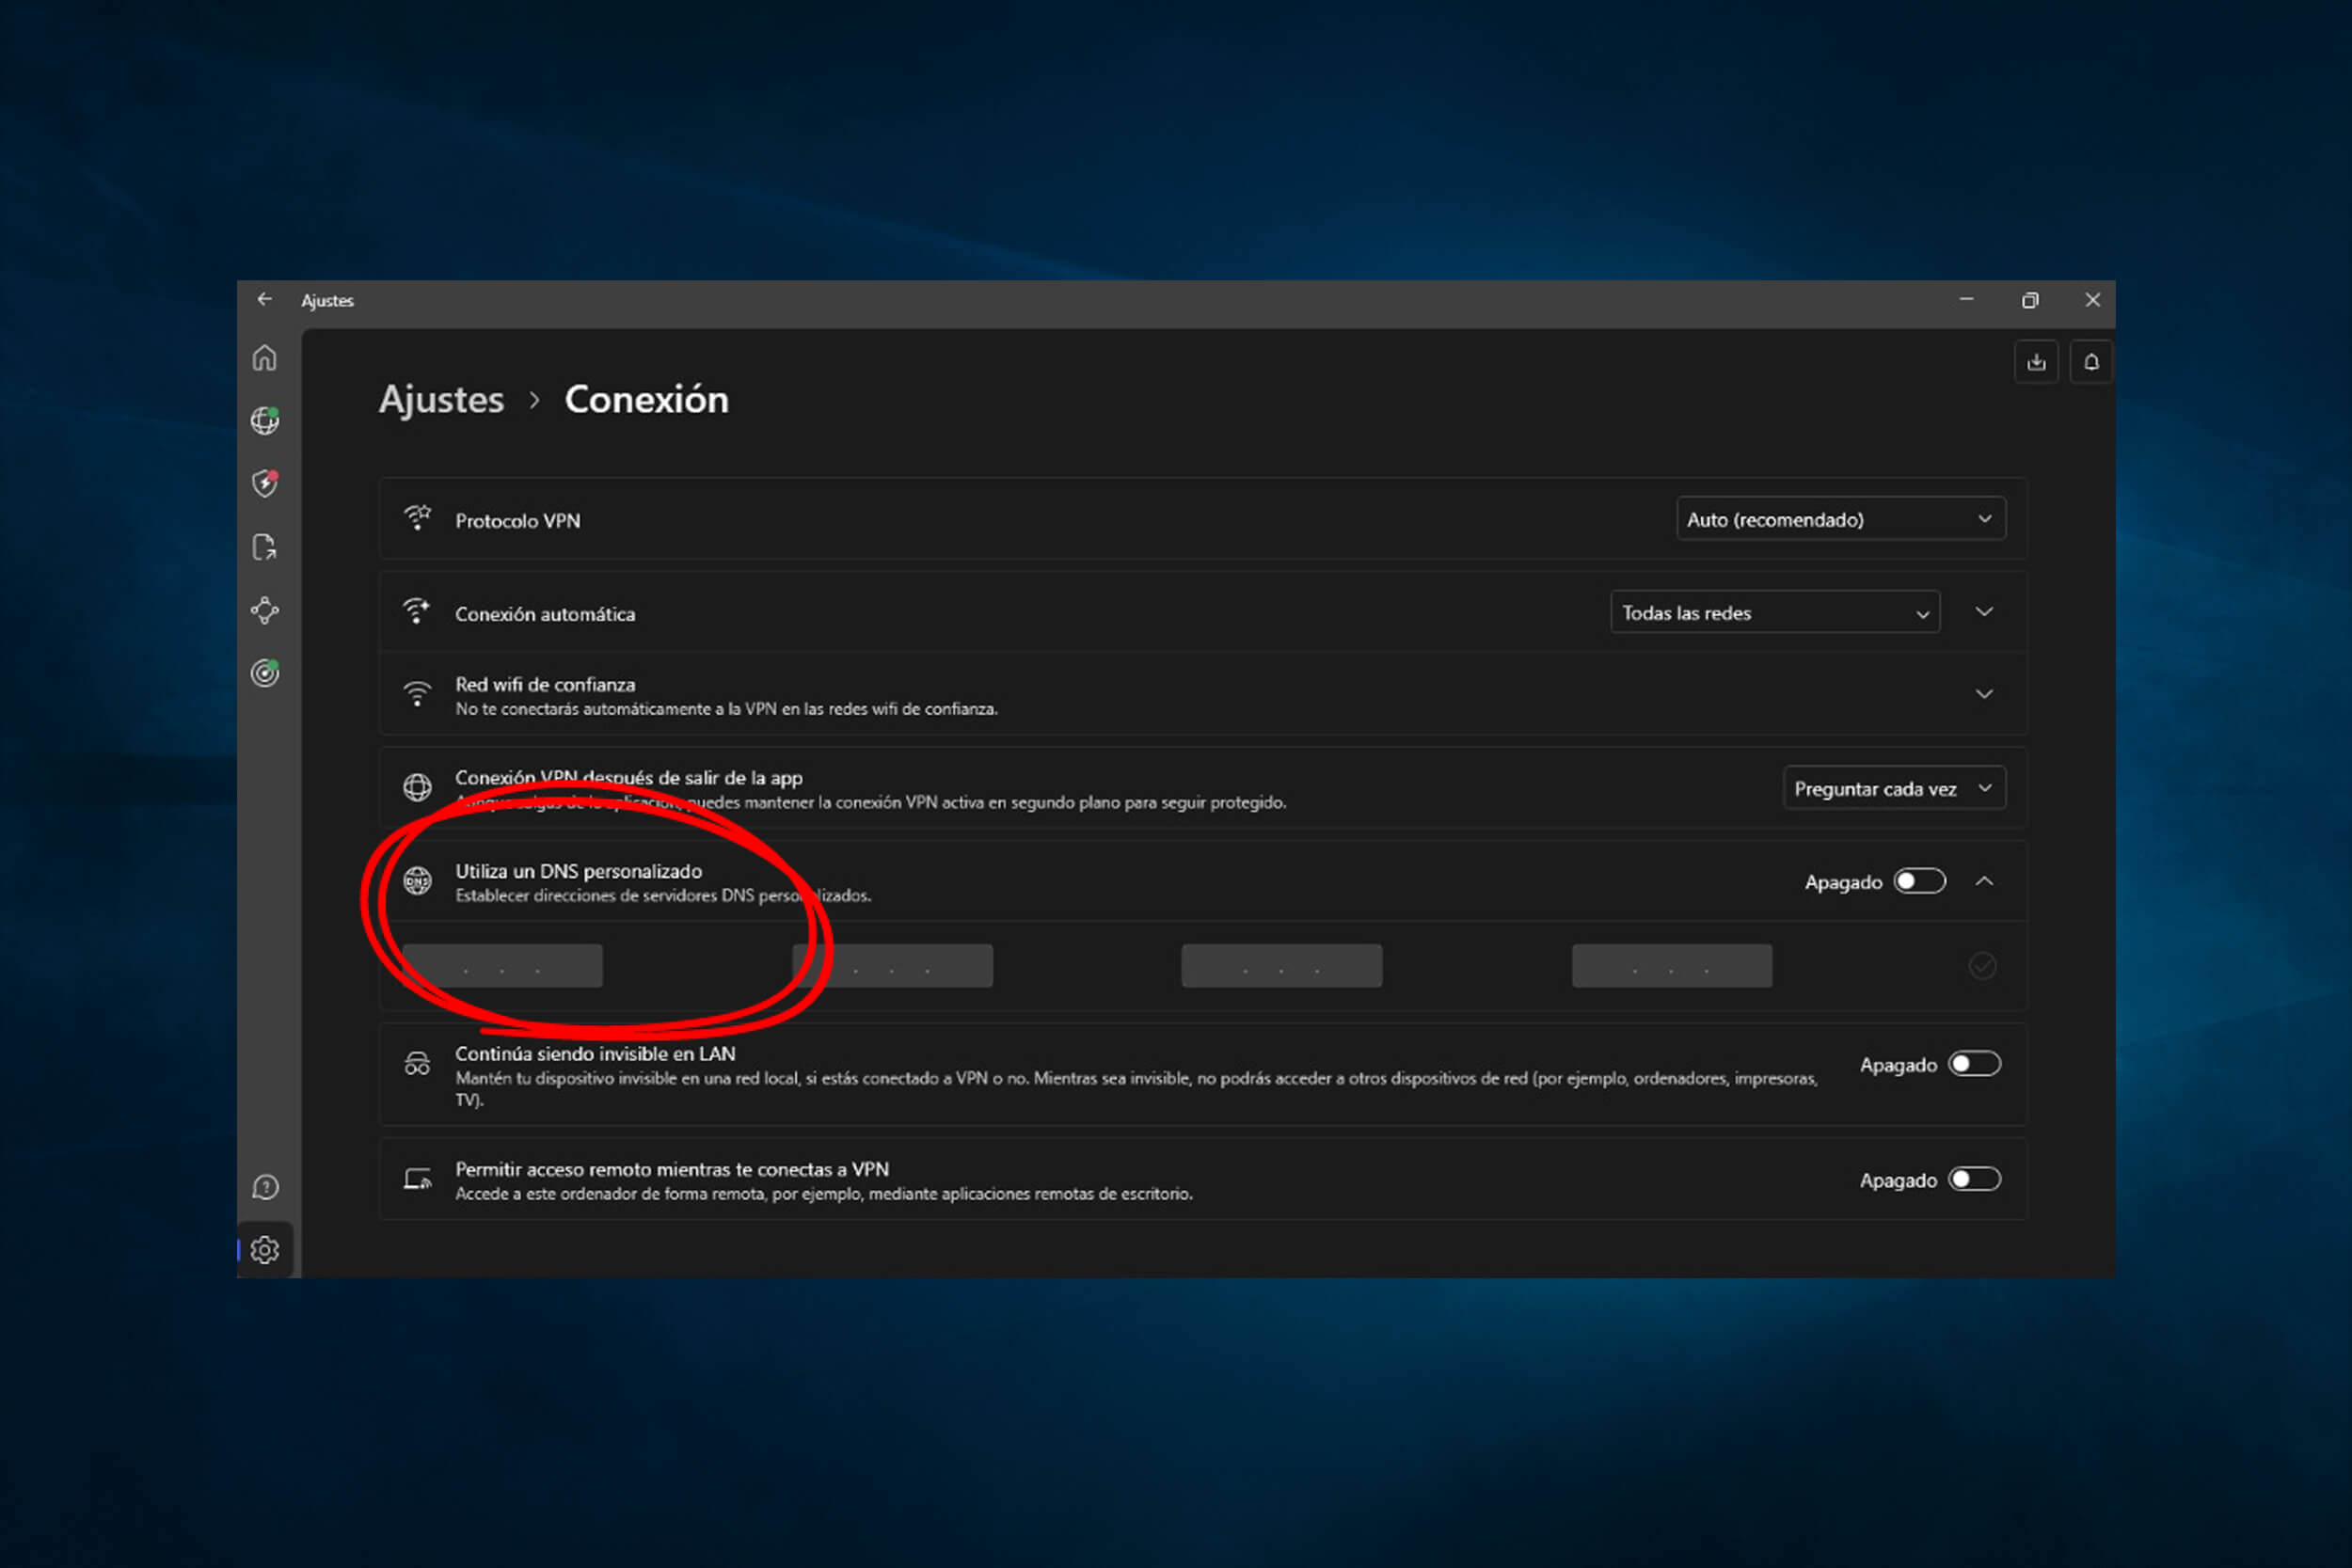Screen dimensions: 2352x1568
Task: Close the Ajustes window
Action: (2092, 300)
